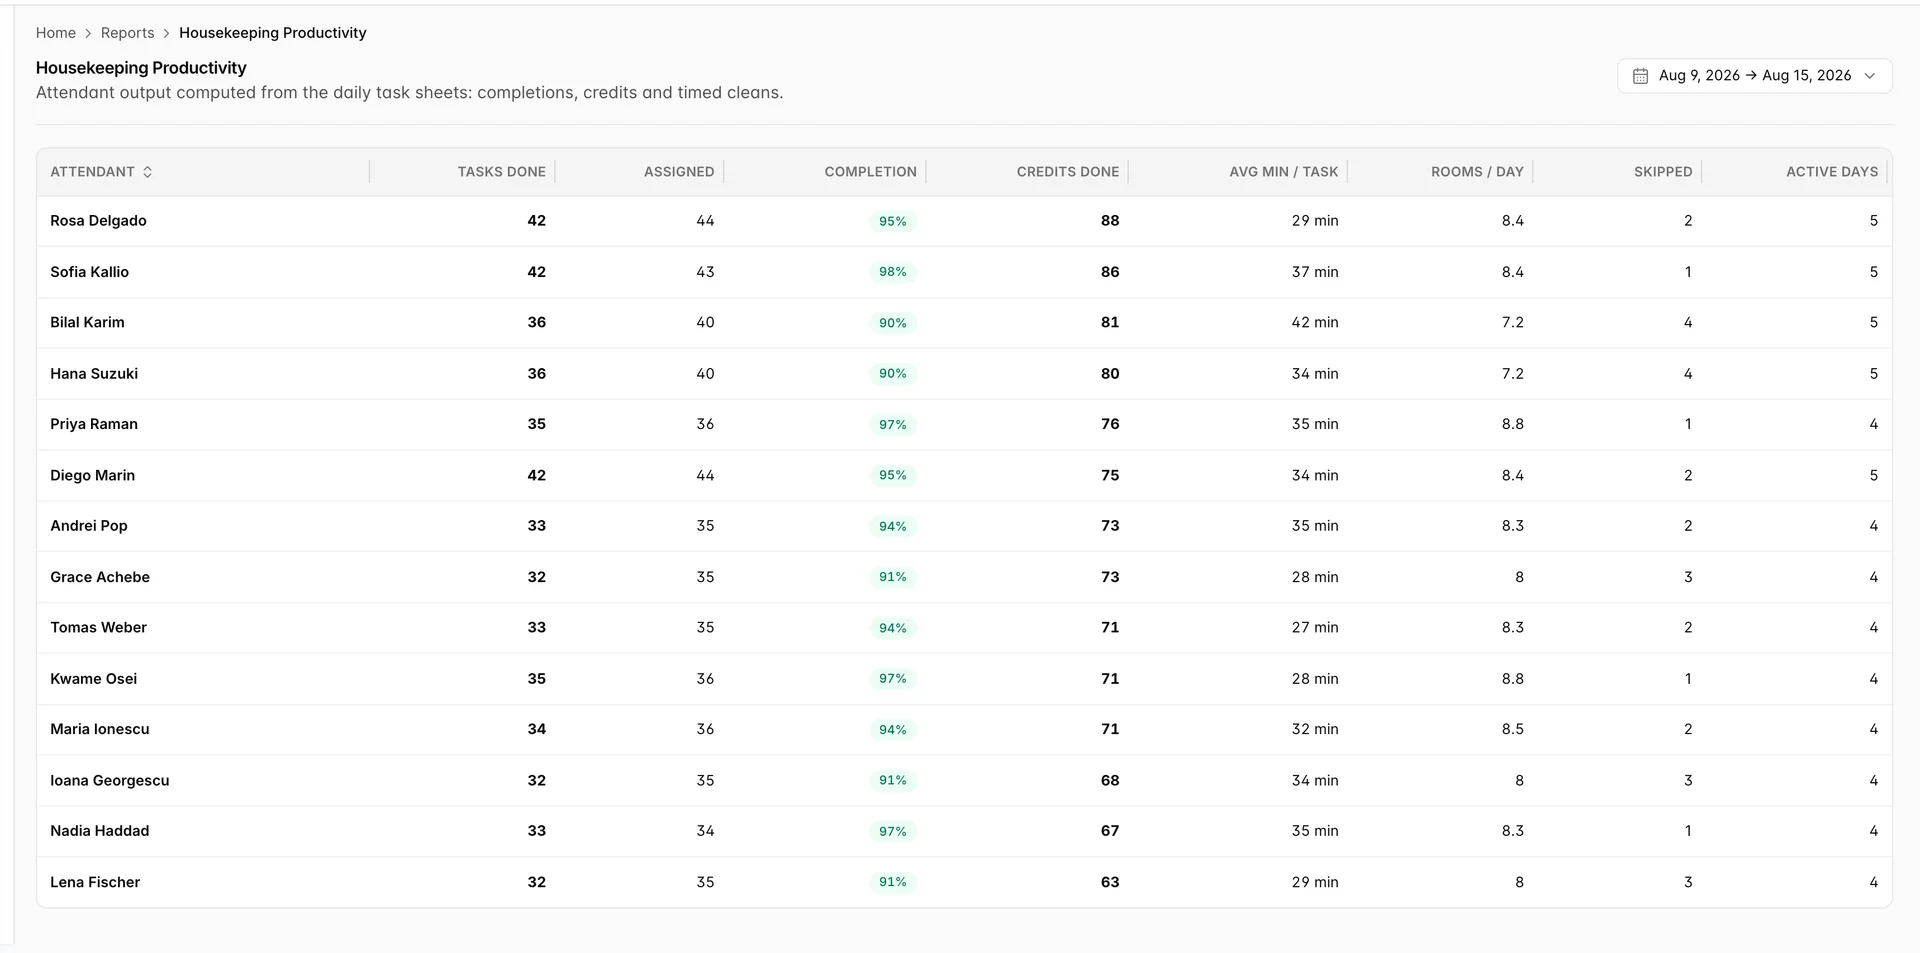Click the Housekeeping Productivity page title
Image resolution: width=1920 pixels, height=953 pixels.
coord(141,68)
